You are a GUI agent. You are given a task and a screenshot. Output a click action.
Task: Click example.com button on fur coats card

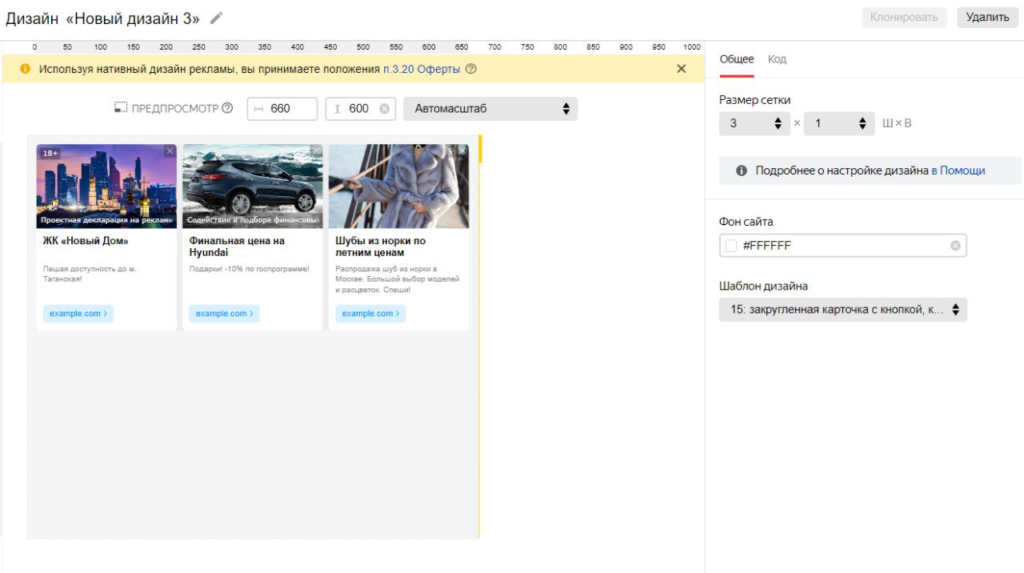click(x=371, y=314)
